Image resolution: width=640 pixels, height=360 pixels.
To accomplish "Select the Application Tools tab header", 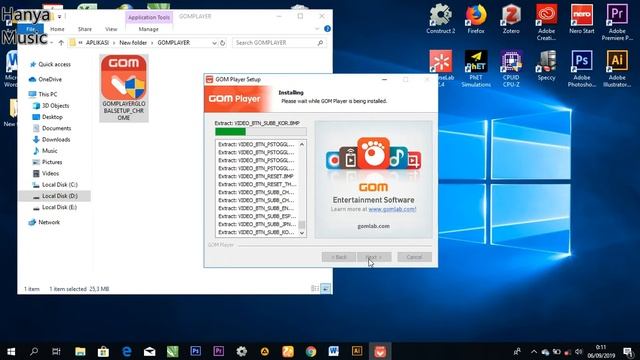I will click(149, 17).
